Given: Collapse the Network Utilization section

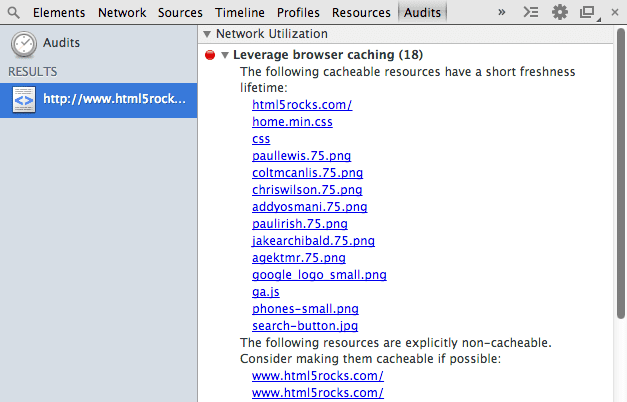Looking at the screenshot, I should tap(207, 34).
